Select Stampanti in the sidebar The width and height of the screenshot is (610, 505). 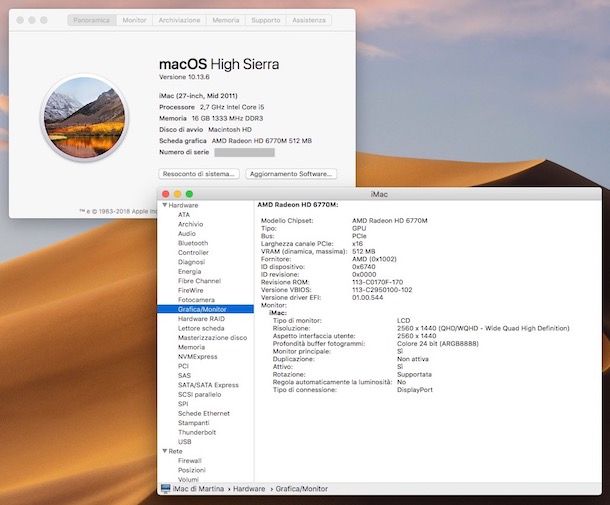[x=194, y=423]
